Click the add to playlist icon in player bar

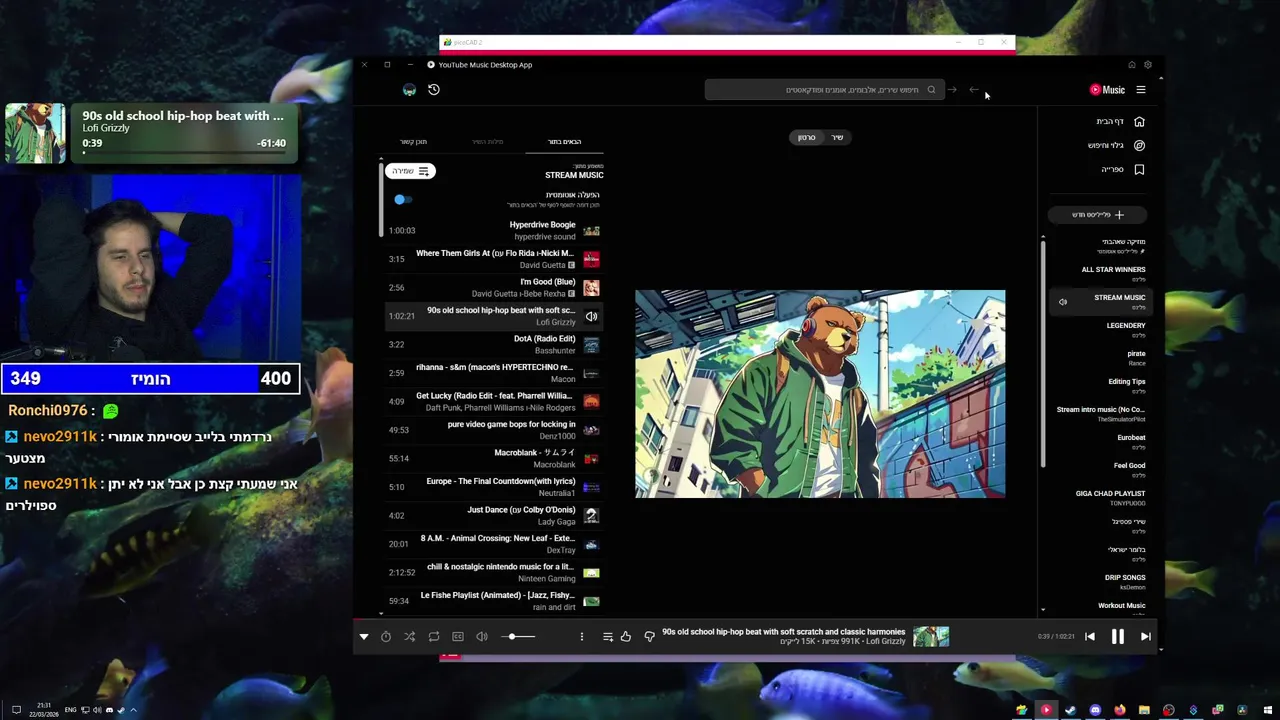click(x=607, y=636)
